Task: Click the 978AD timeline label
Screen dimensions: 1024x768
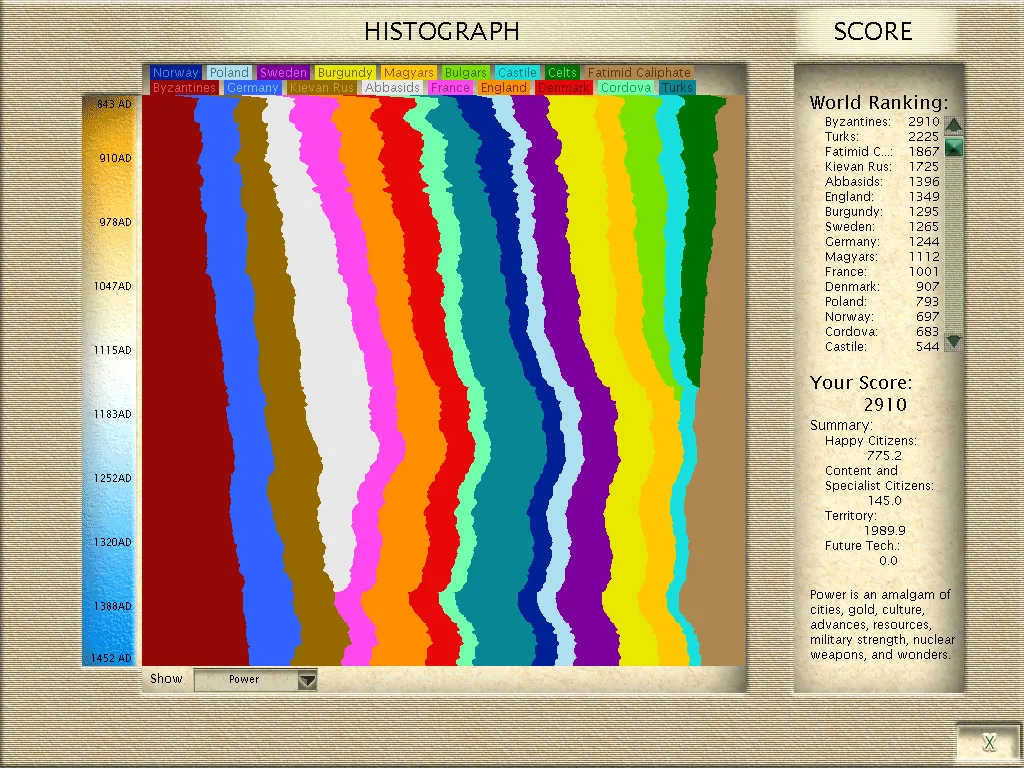Action: tap(115, 222)
